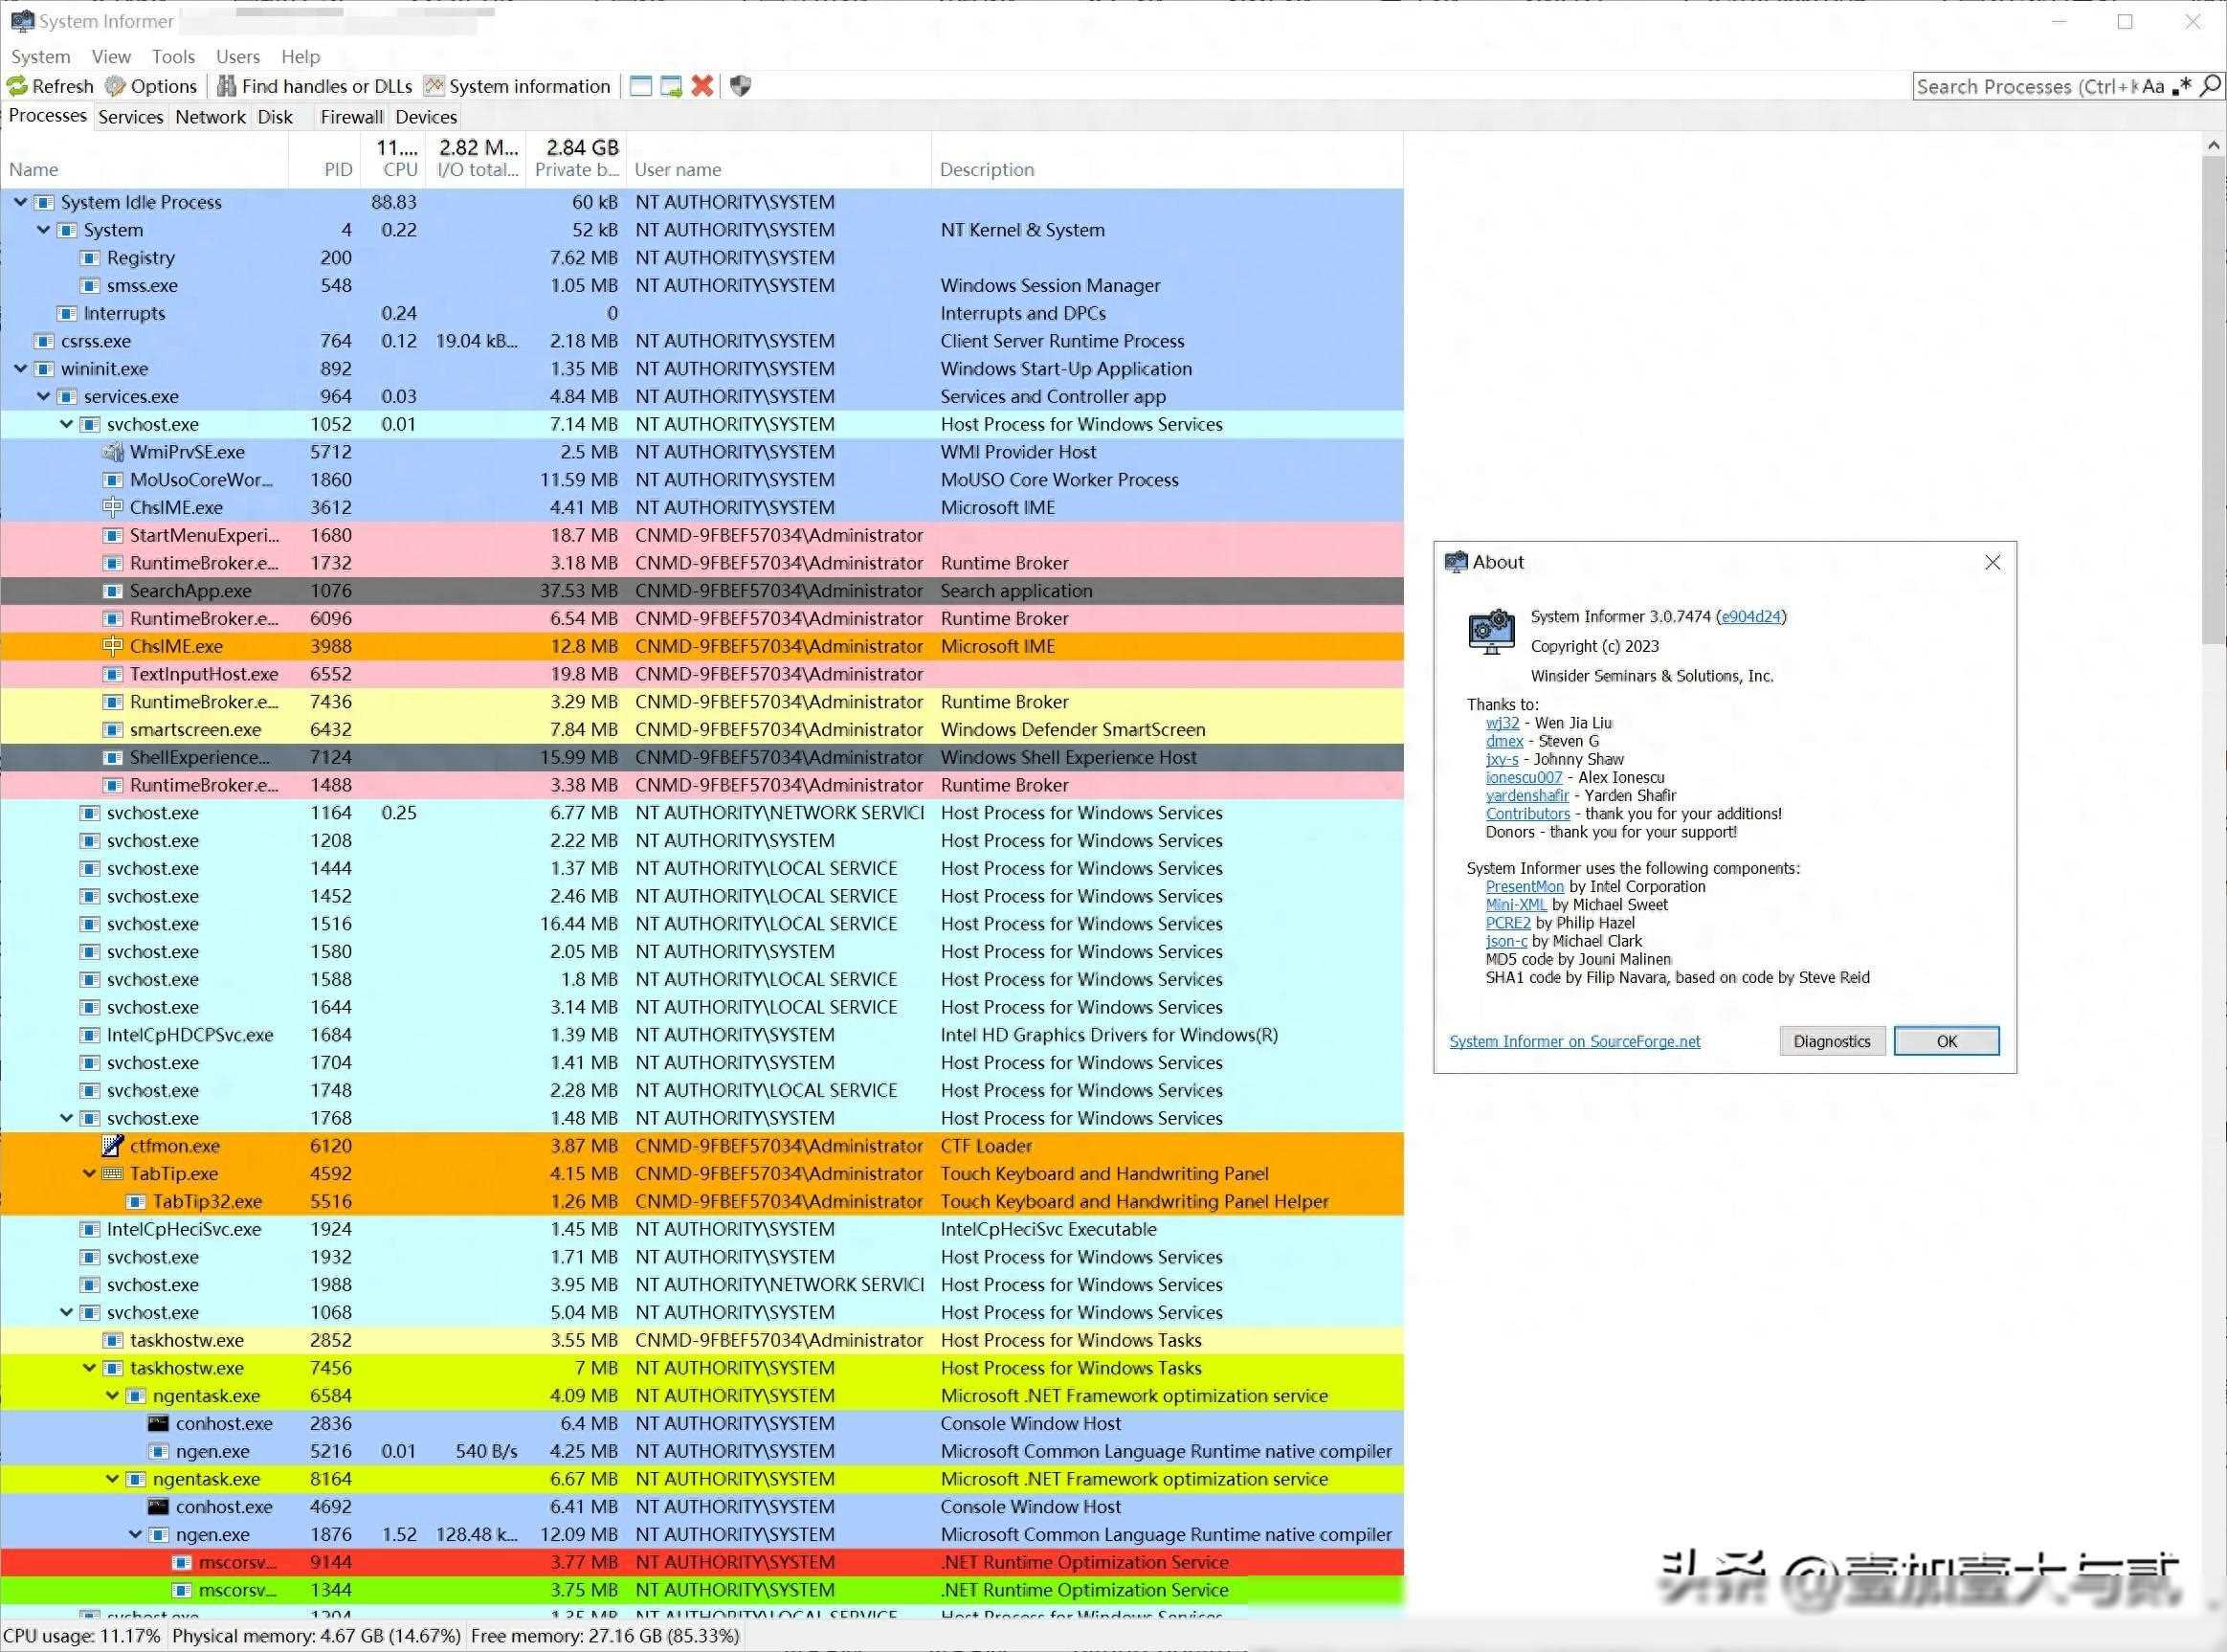Open System Informer on SourceForge.net link

click(x=1574, y=1041)
